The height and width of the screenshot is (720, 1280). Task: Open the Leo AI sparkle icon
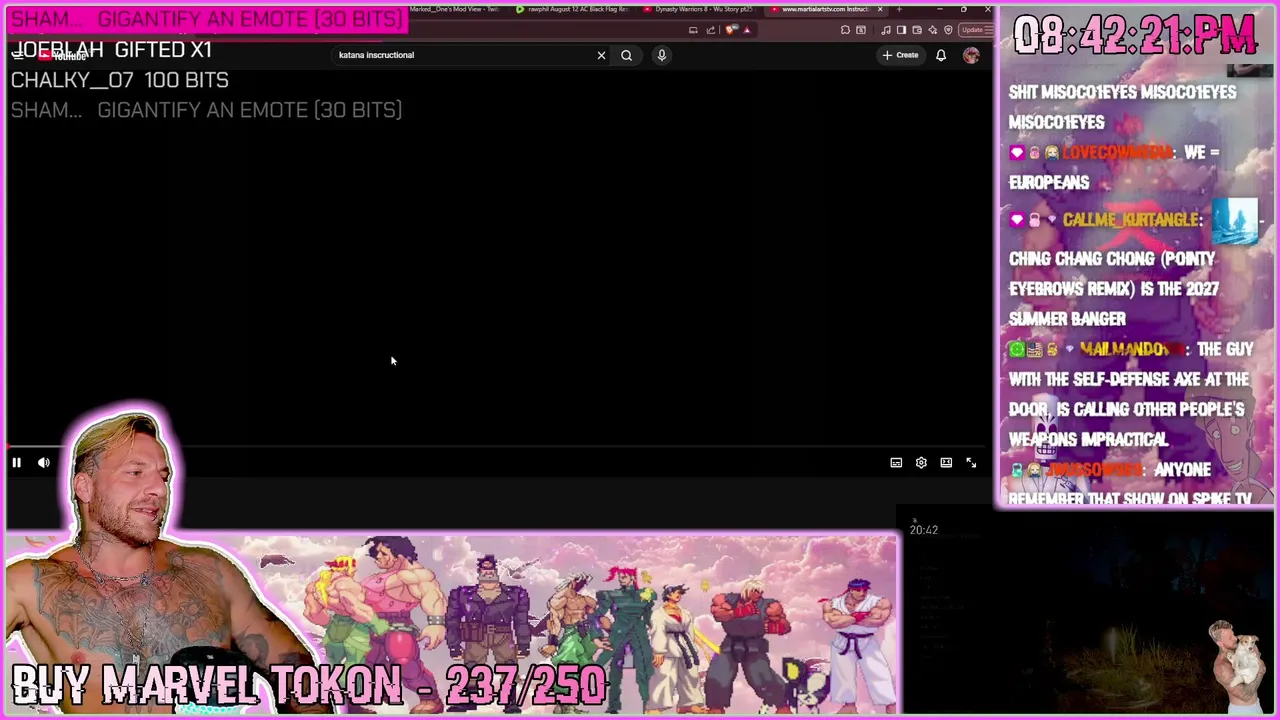point(933,30)
